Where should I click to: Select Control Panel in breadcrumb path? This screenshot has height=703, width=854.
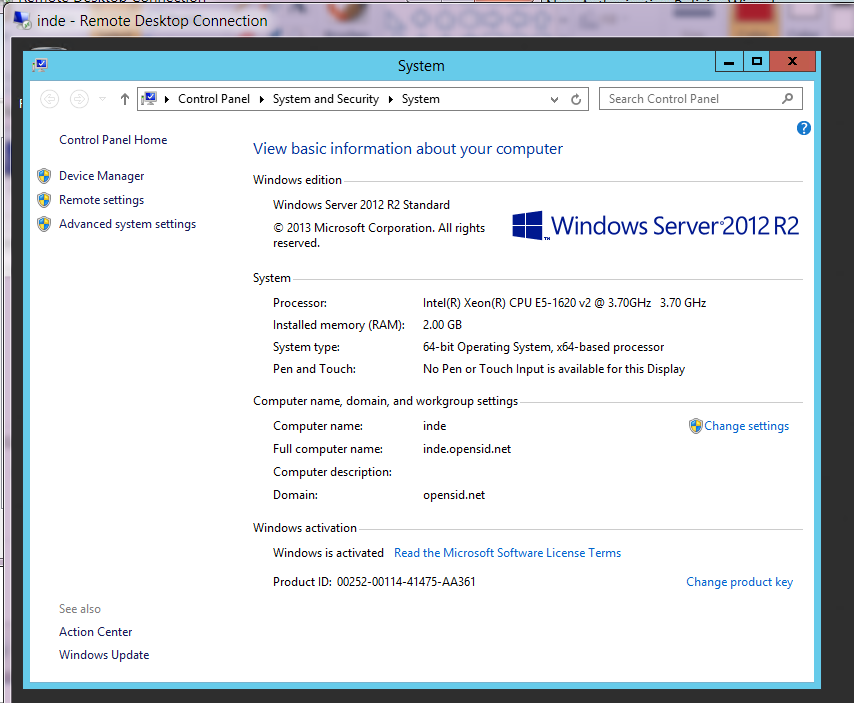(214, 99)
